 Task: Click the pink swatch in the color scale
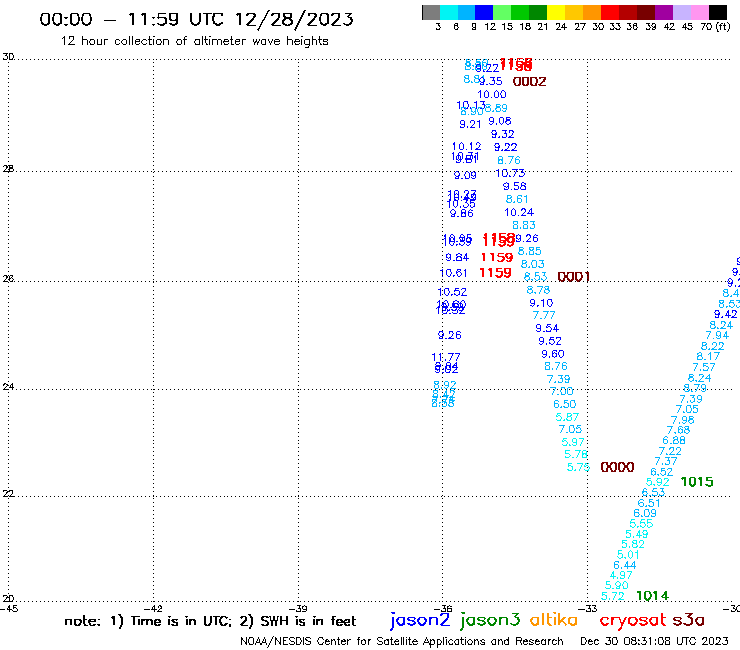pos(699,12)
